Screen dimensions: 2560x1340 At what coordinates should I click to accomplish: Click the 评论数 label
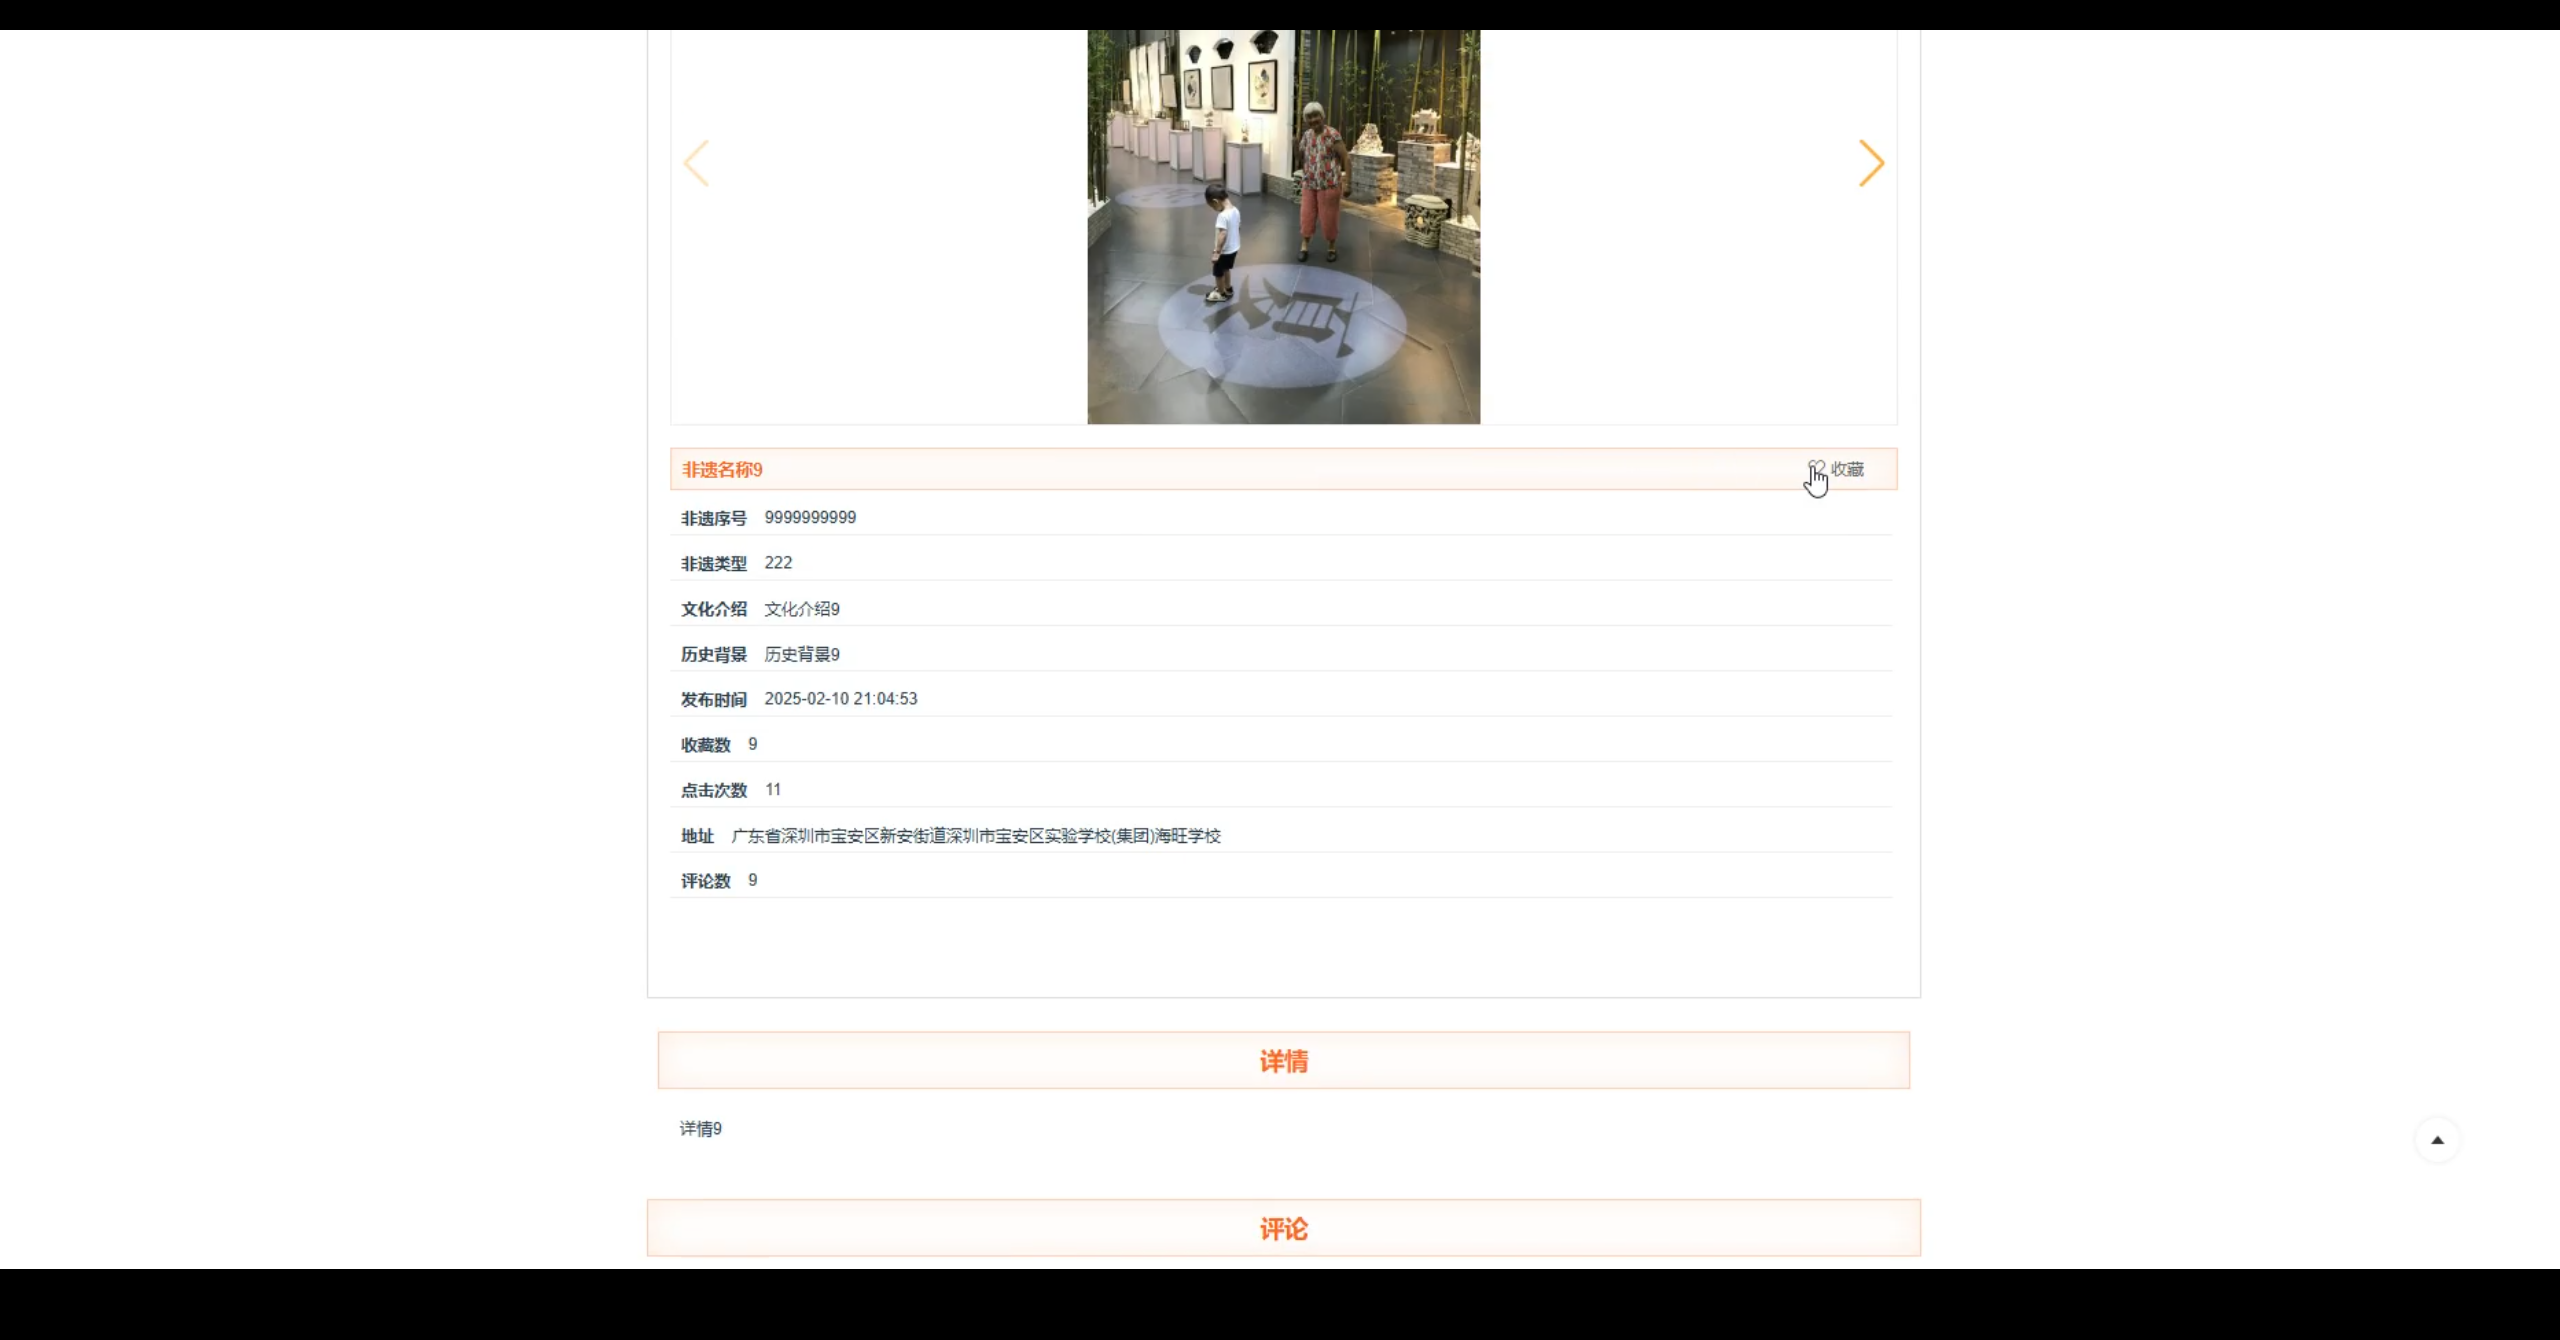(706, 881)
